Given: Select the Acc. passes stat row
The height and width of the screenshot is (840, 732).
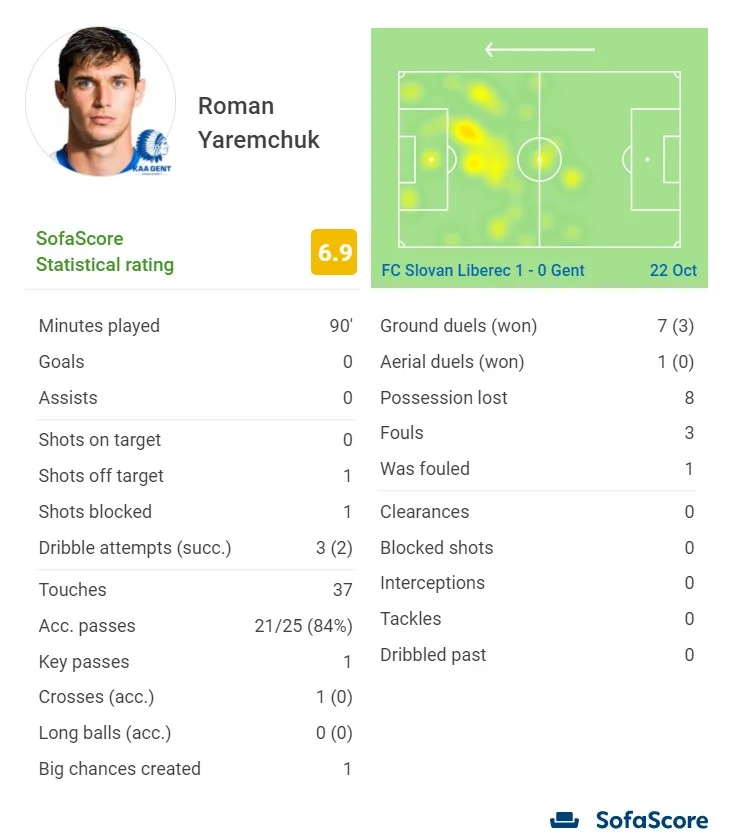Looking at the screenshot, I should [x=195, y=626].
